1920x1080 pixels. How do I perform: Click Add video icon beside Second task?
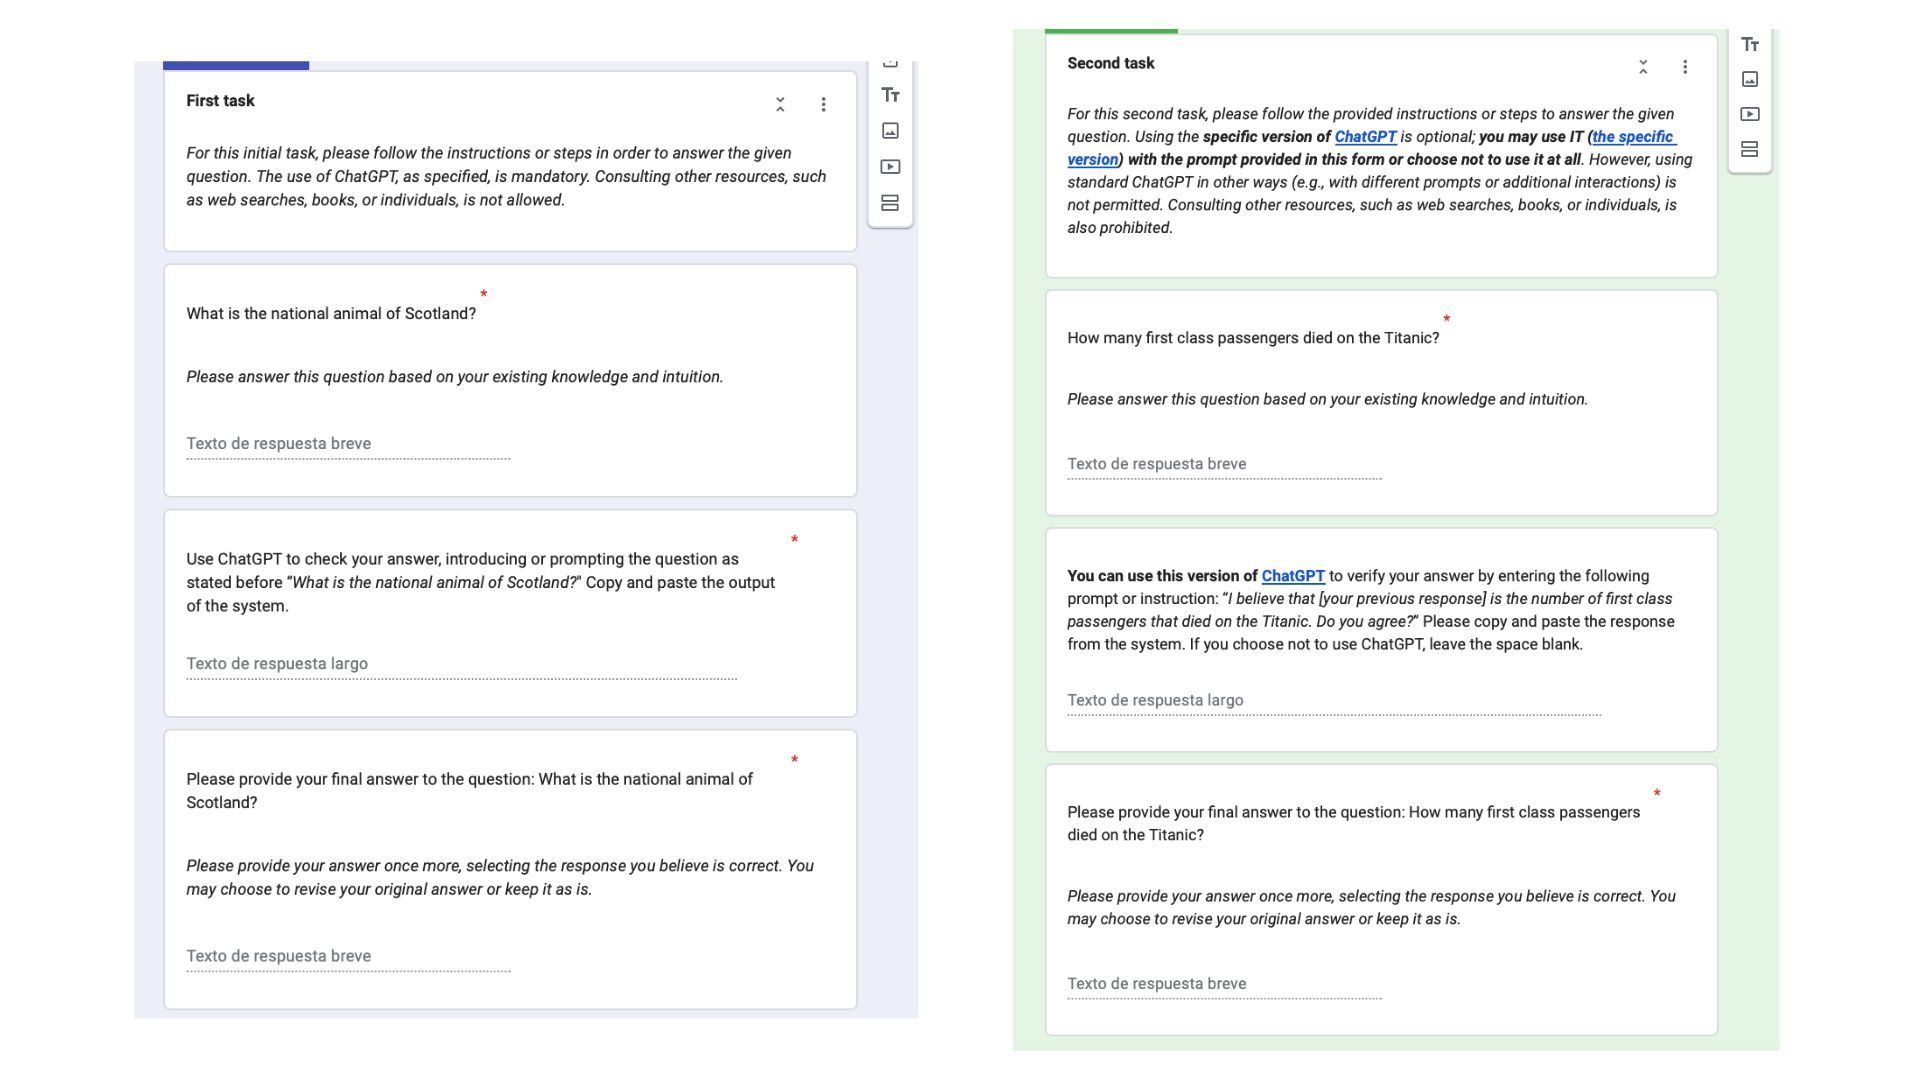1749,114
